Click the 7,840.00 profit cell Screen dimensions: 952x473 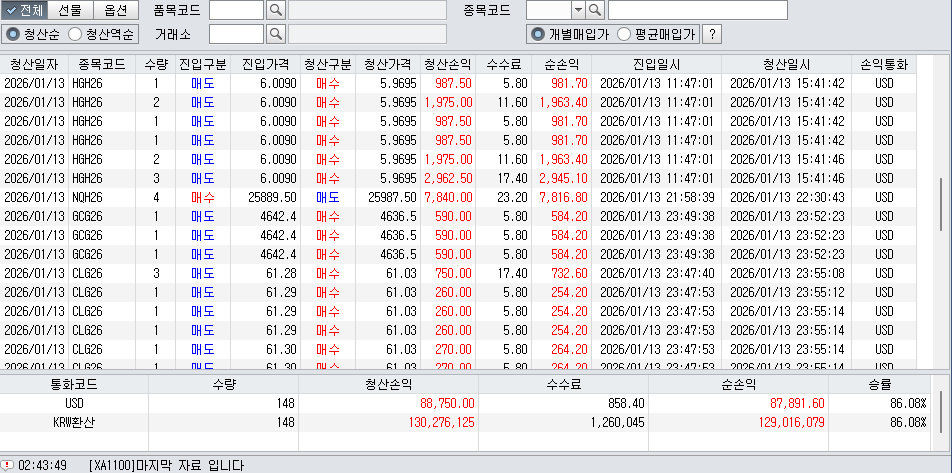tap(448, 197)
